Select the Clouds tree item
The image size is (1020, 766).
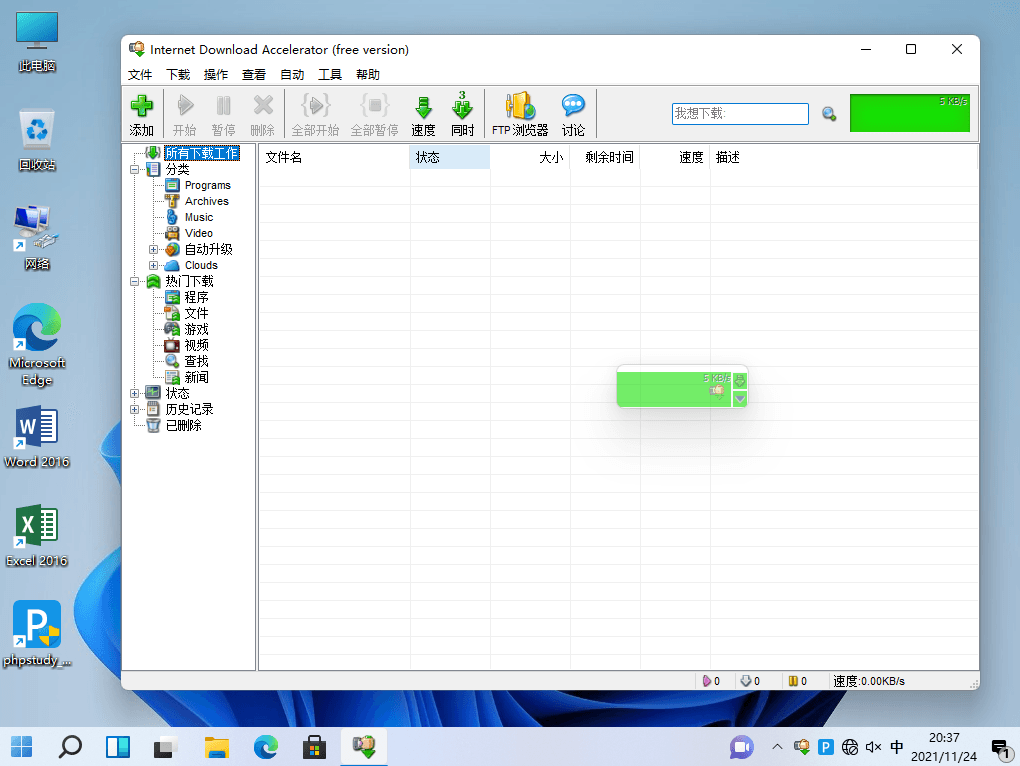coord(201,265)
